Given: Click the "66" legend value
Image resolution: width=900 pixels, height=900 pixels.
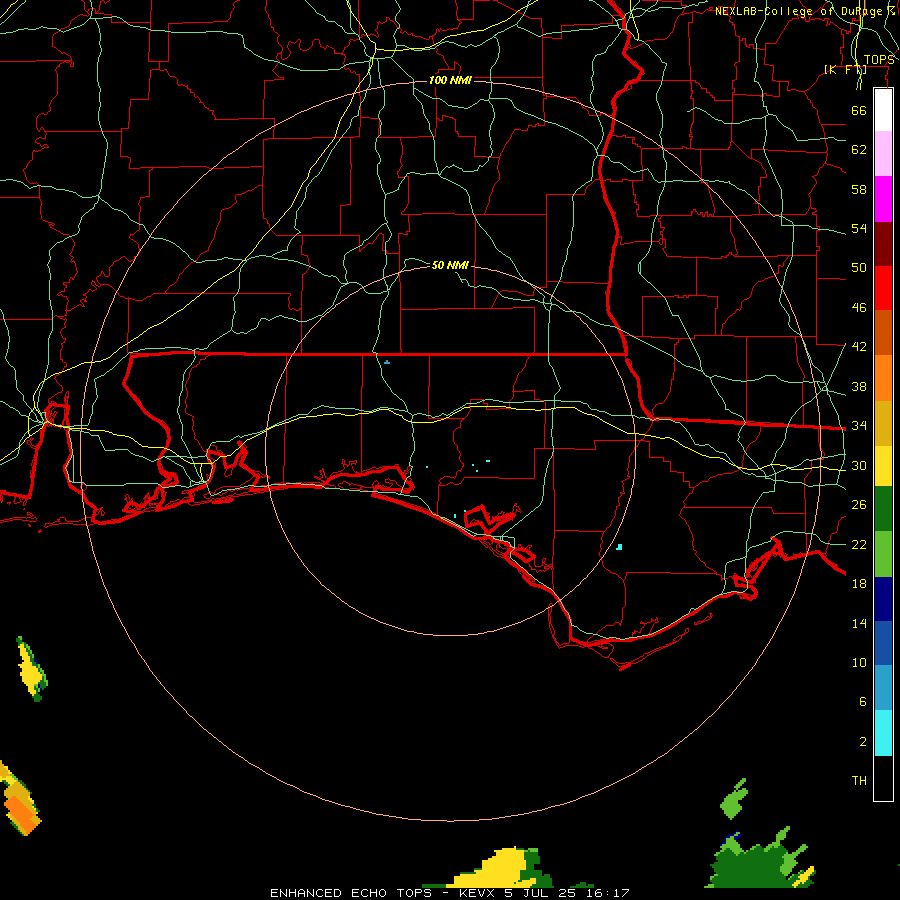Looking at the screenshot, I should (x=859, y=110).
